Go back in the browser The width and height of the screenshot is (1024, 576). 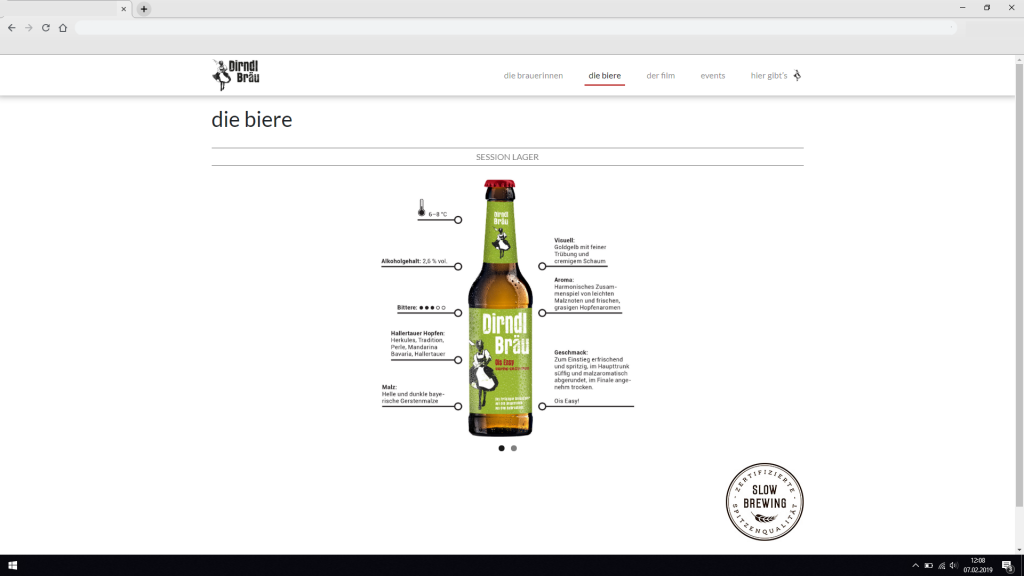click(12, 27)
